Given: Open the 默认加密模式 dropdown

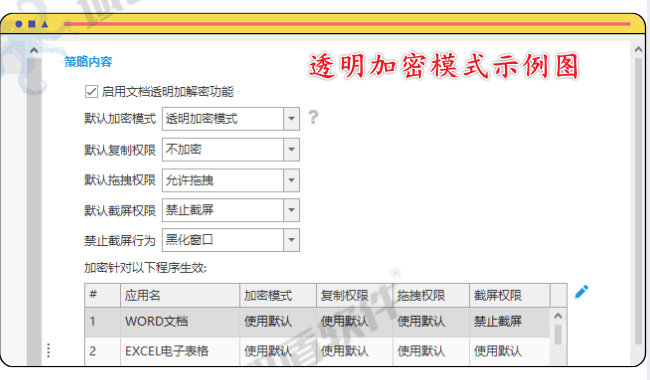Looking at the screenshot, I should pos(230,119).
